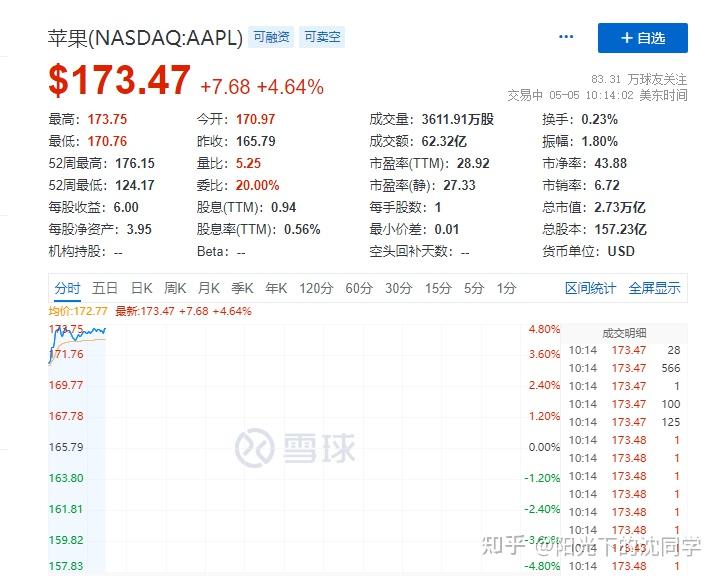Click the 可卖空 tag
The image size is (719, 576).
point(322,37)
